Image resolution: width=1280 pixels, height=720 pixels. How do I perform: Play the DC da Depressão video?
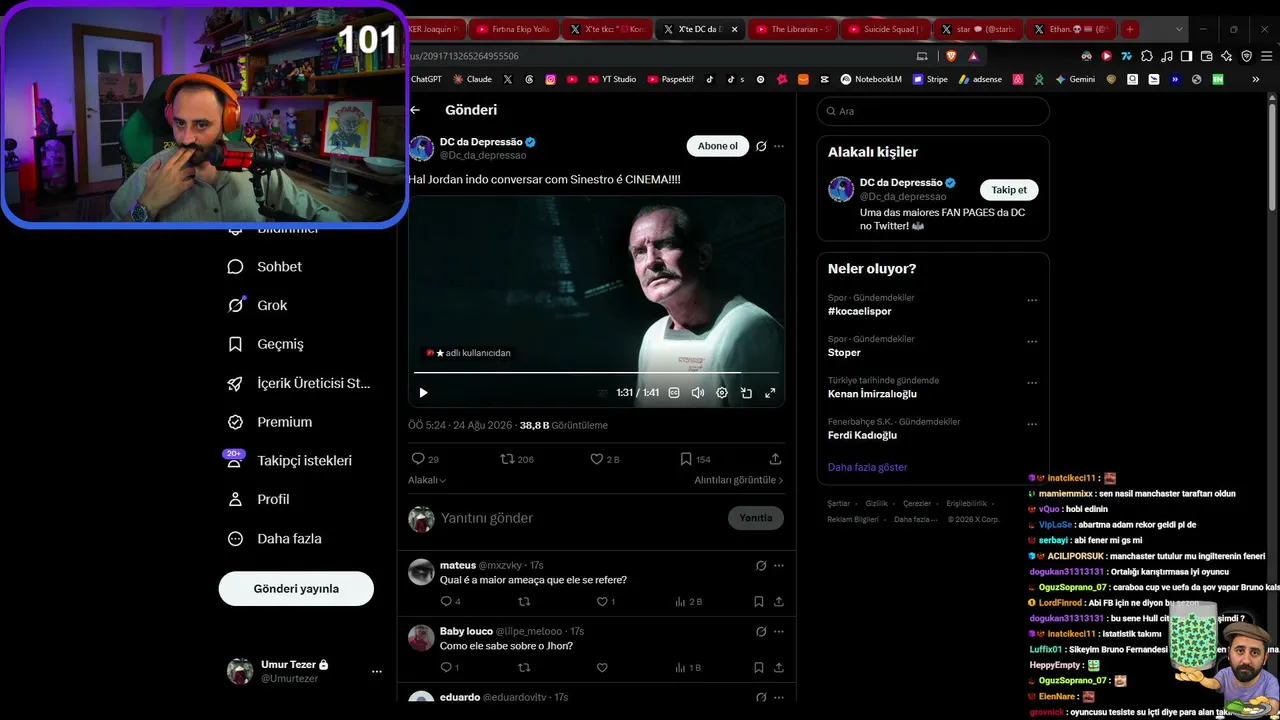[423, 393]
